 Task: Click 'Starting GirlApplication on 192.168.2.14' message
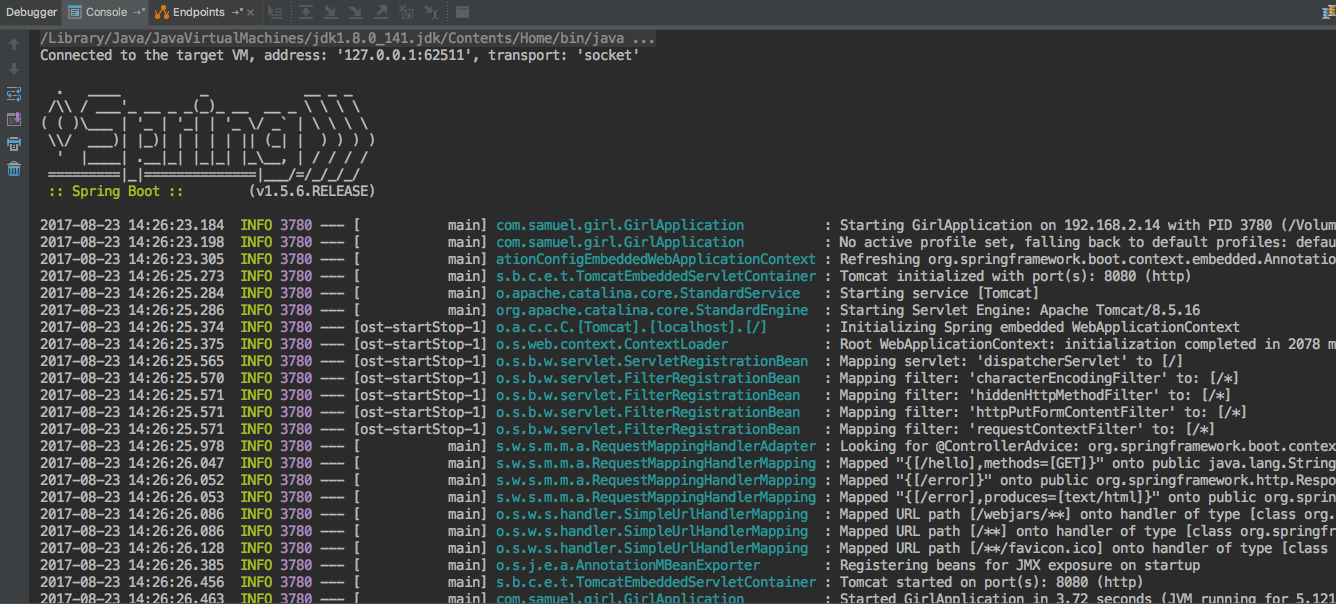[1087, 225]
